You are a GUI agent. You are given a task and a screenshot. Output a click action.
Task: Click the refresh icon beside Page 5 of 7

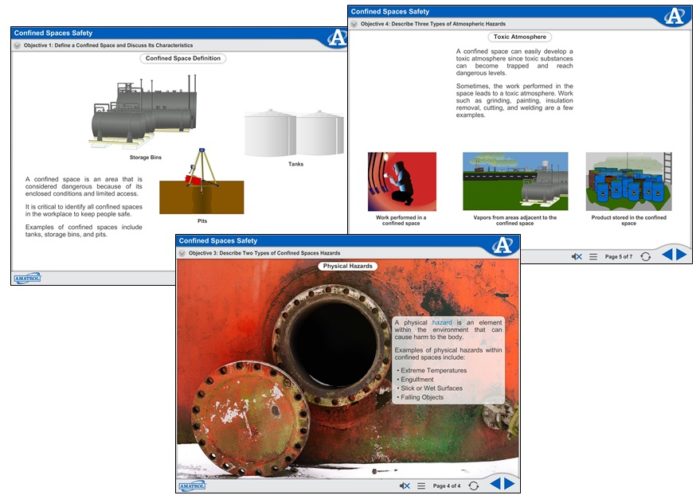(x=646, y=256)
